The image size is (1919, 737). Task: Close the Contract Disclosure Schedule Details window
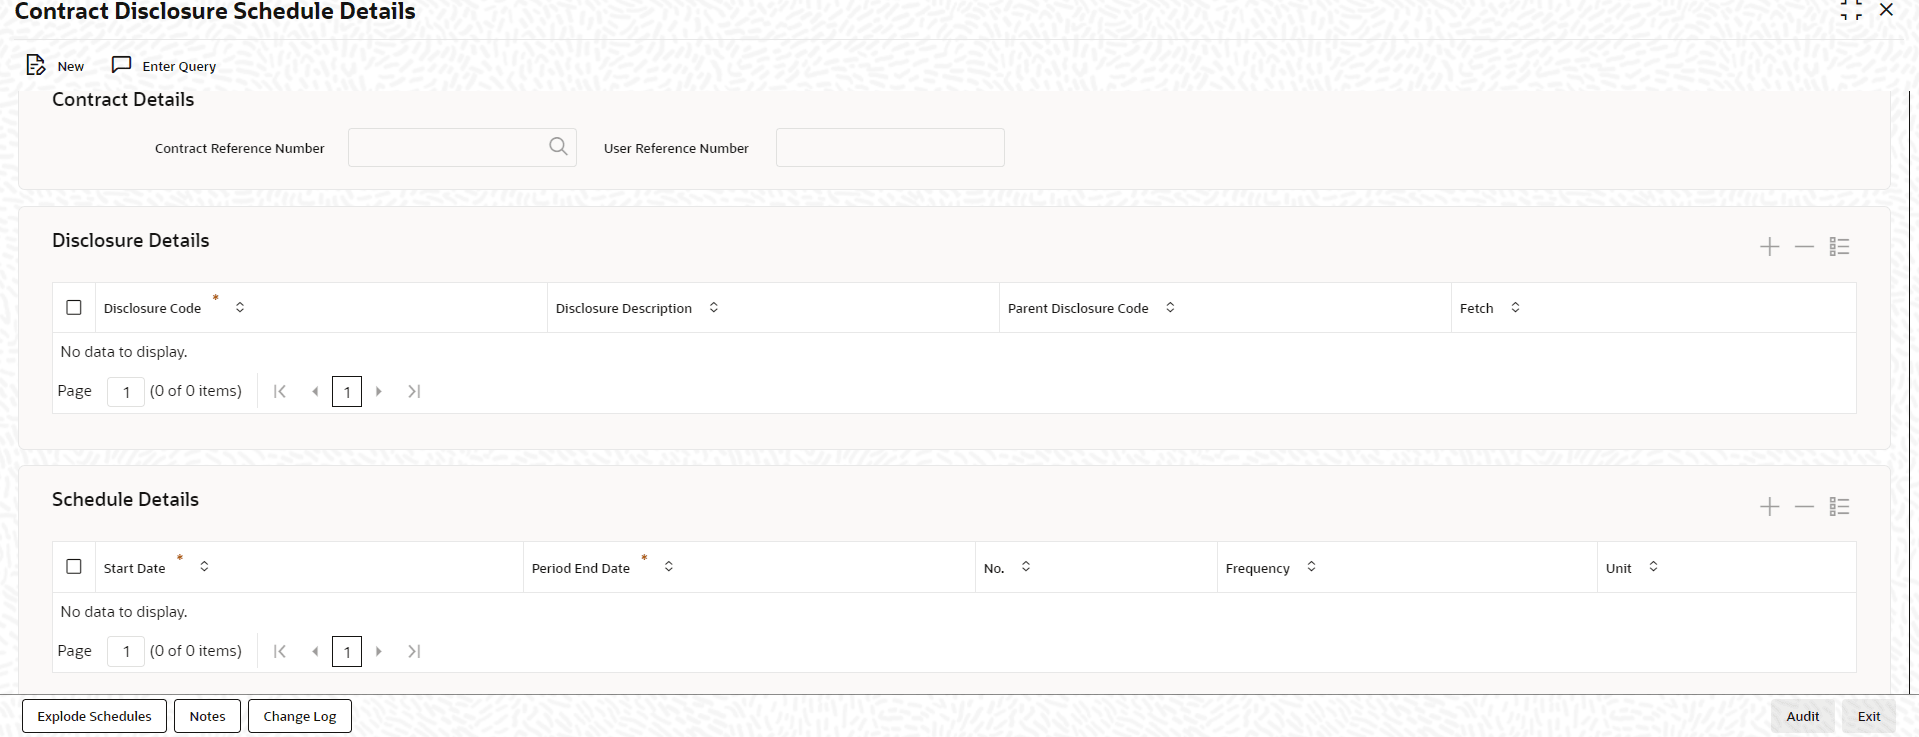tap(1886, 10)
